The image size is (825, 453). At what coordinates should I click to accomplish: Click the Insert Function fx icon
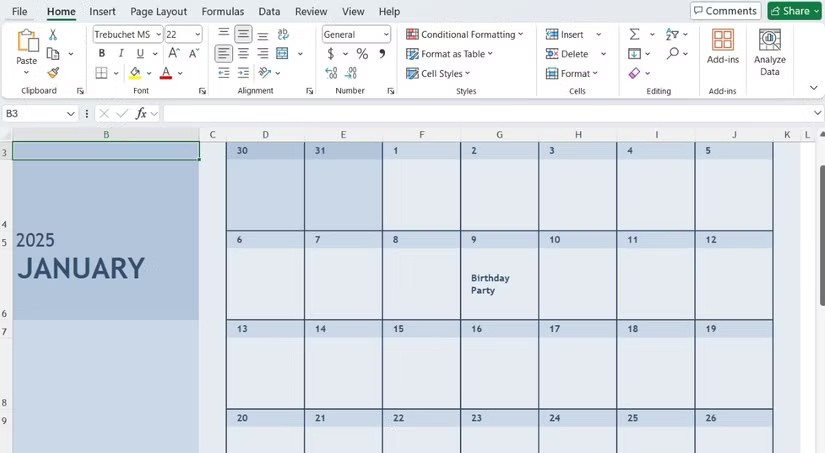pos(142,114)
